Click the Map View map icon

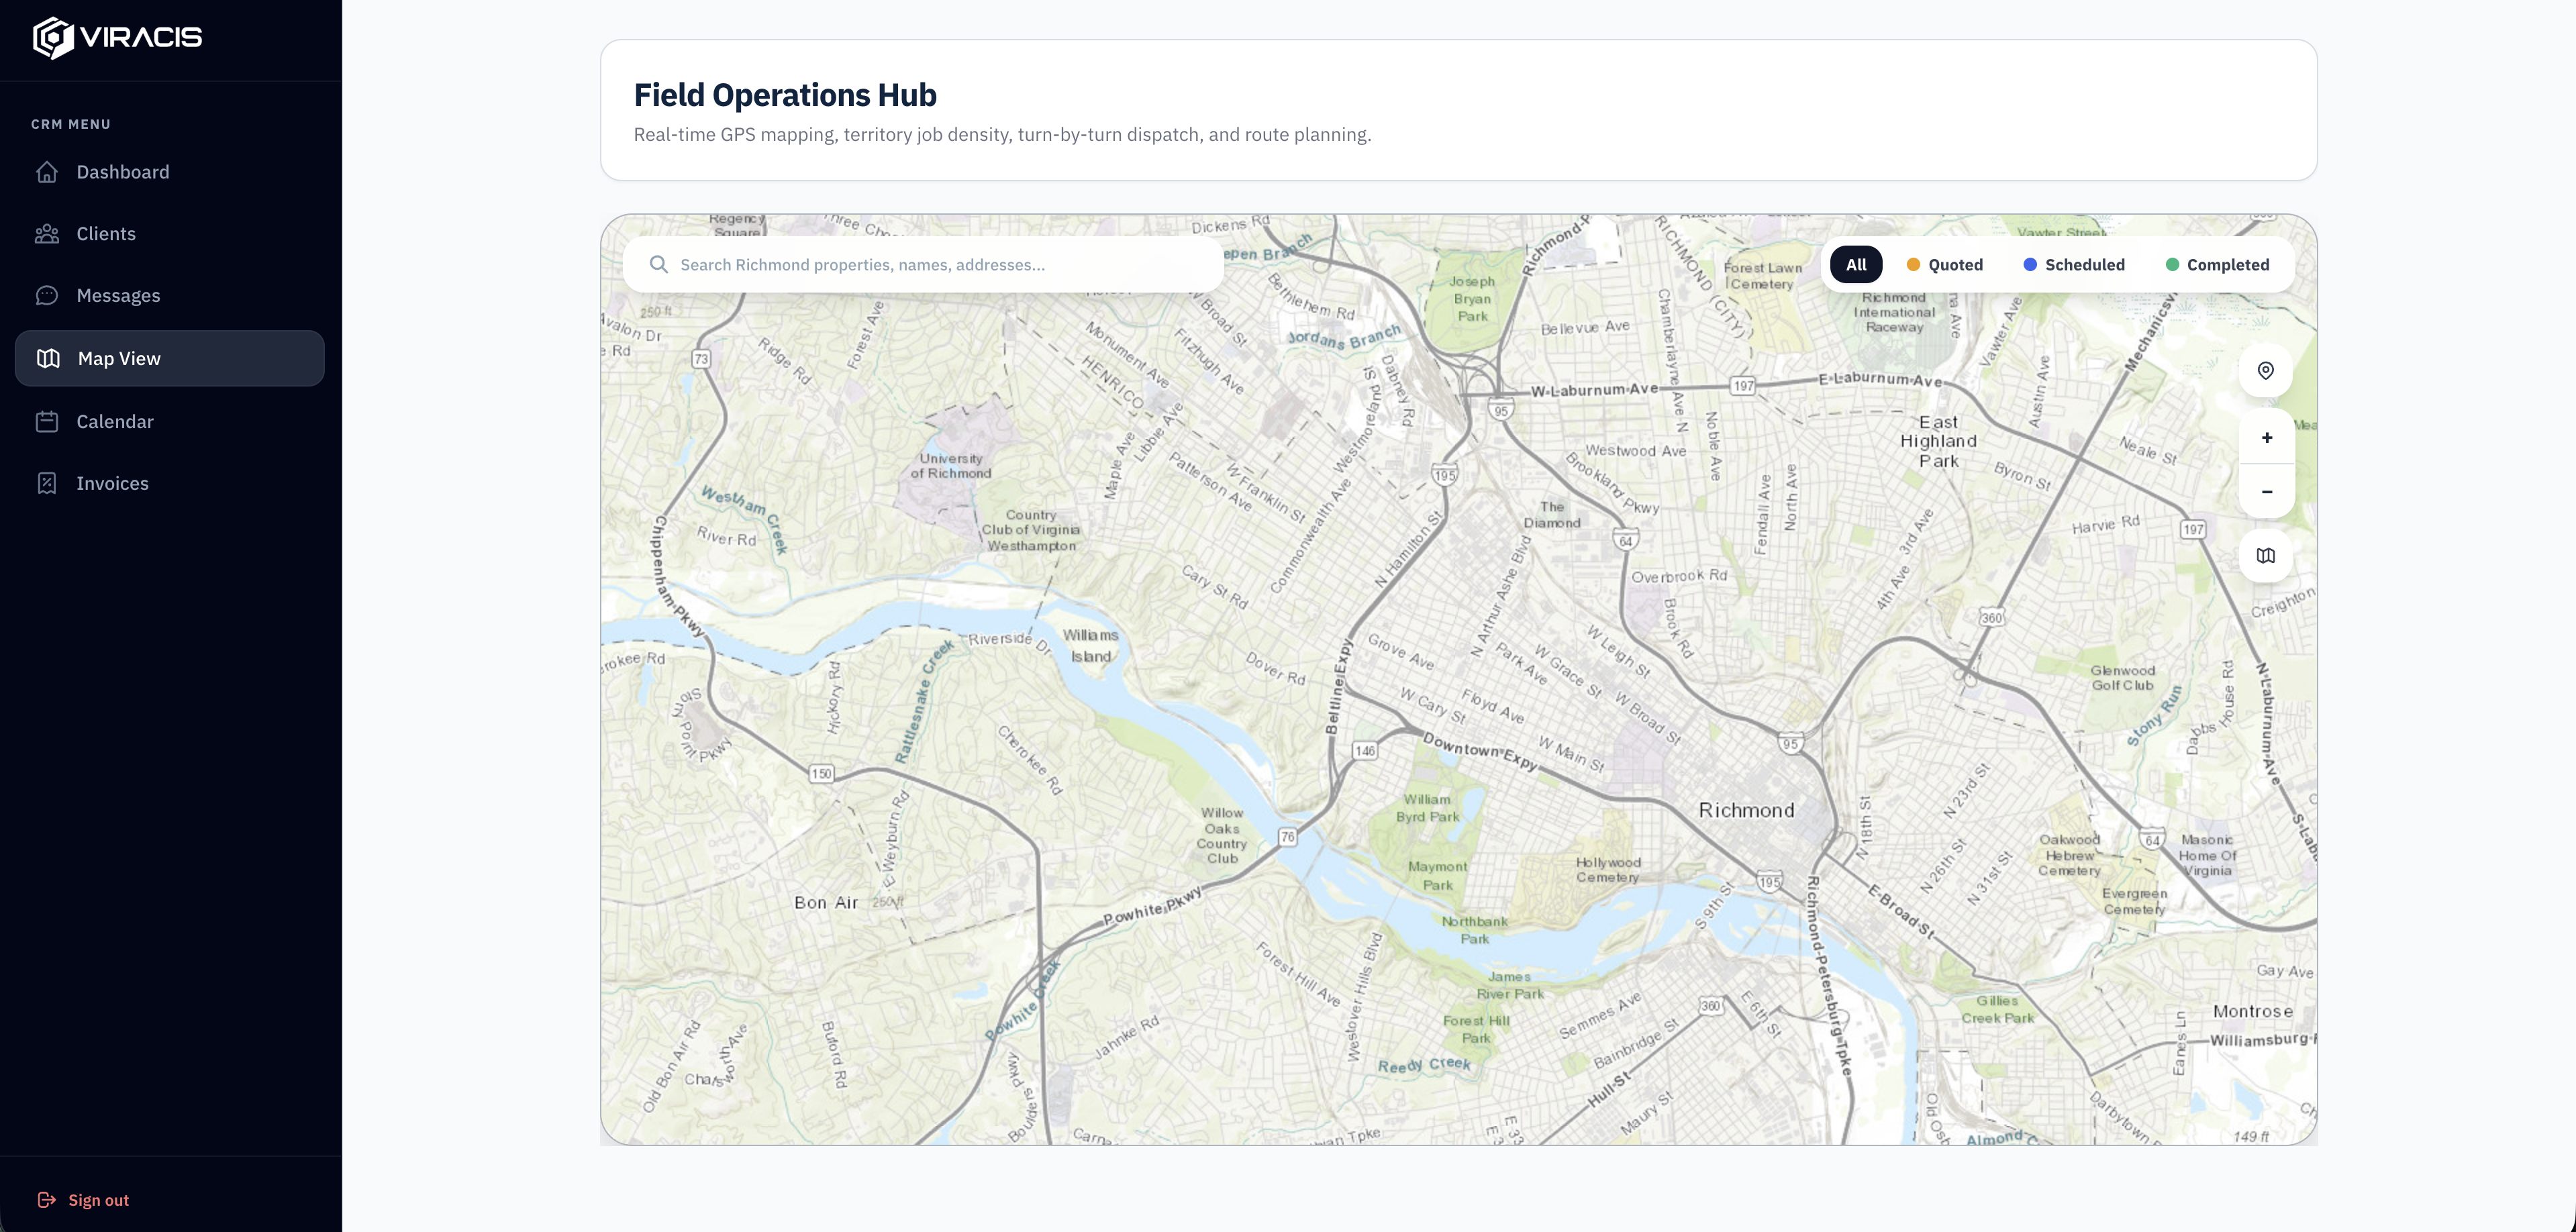(x=48, y=358)
